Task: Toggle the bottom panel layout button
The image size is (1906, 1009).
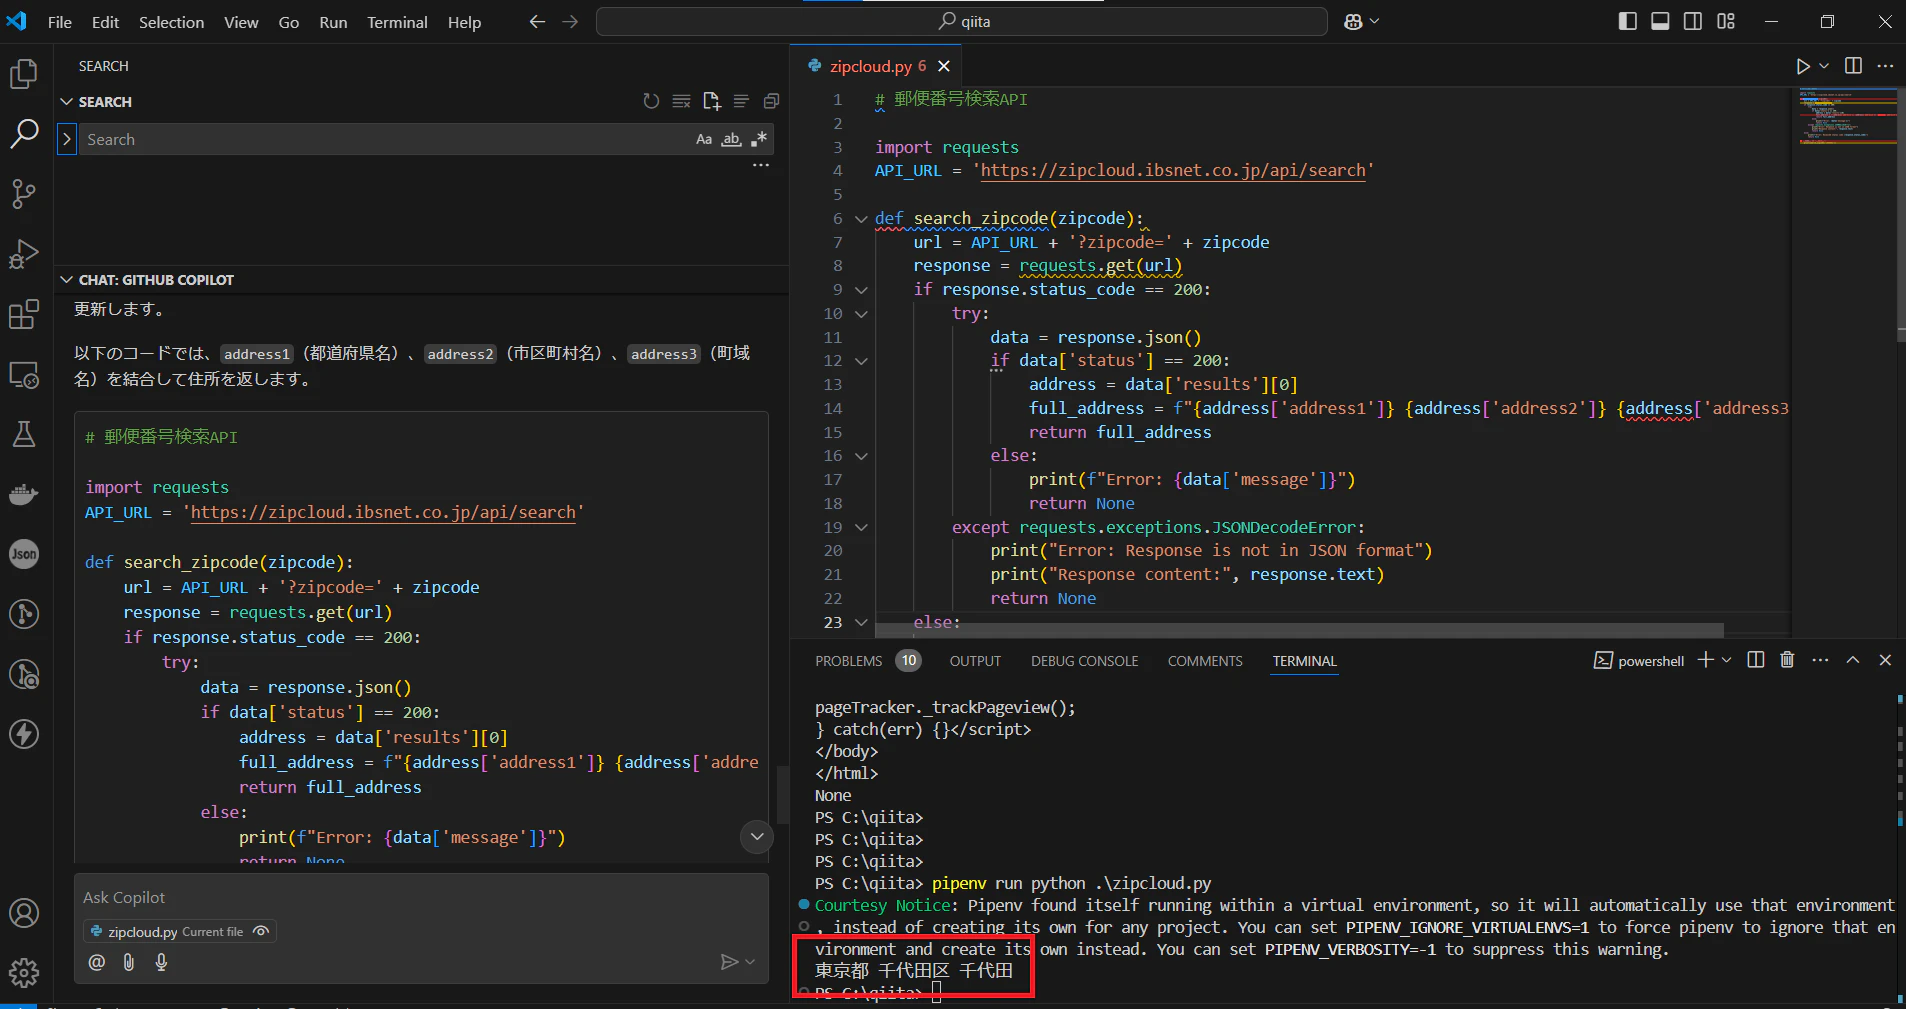Action: (x=1660, y=22)
